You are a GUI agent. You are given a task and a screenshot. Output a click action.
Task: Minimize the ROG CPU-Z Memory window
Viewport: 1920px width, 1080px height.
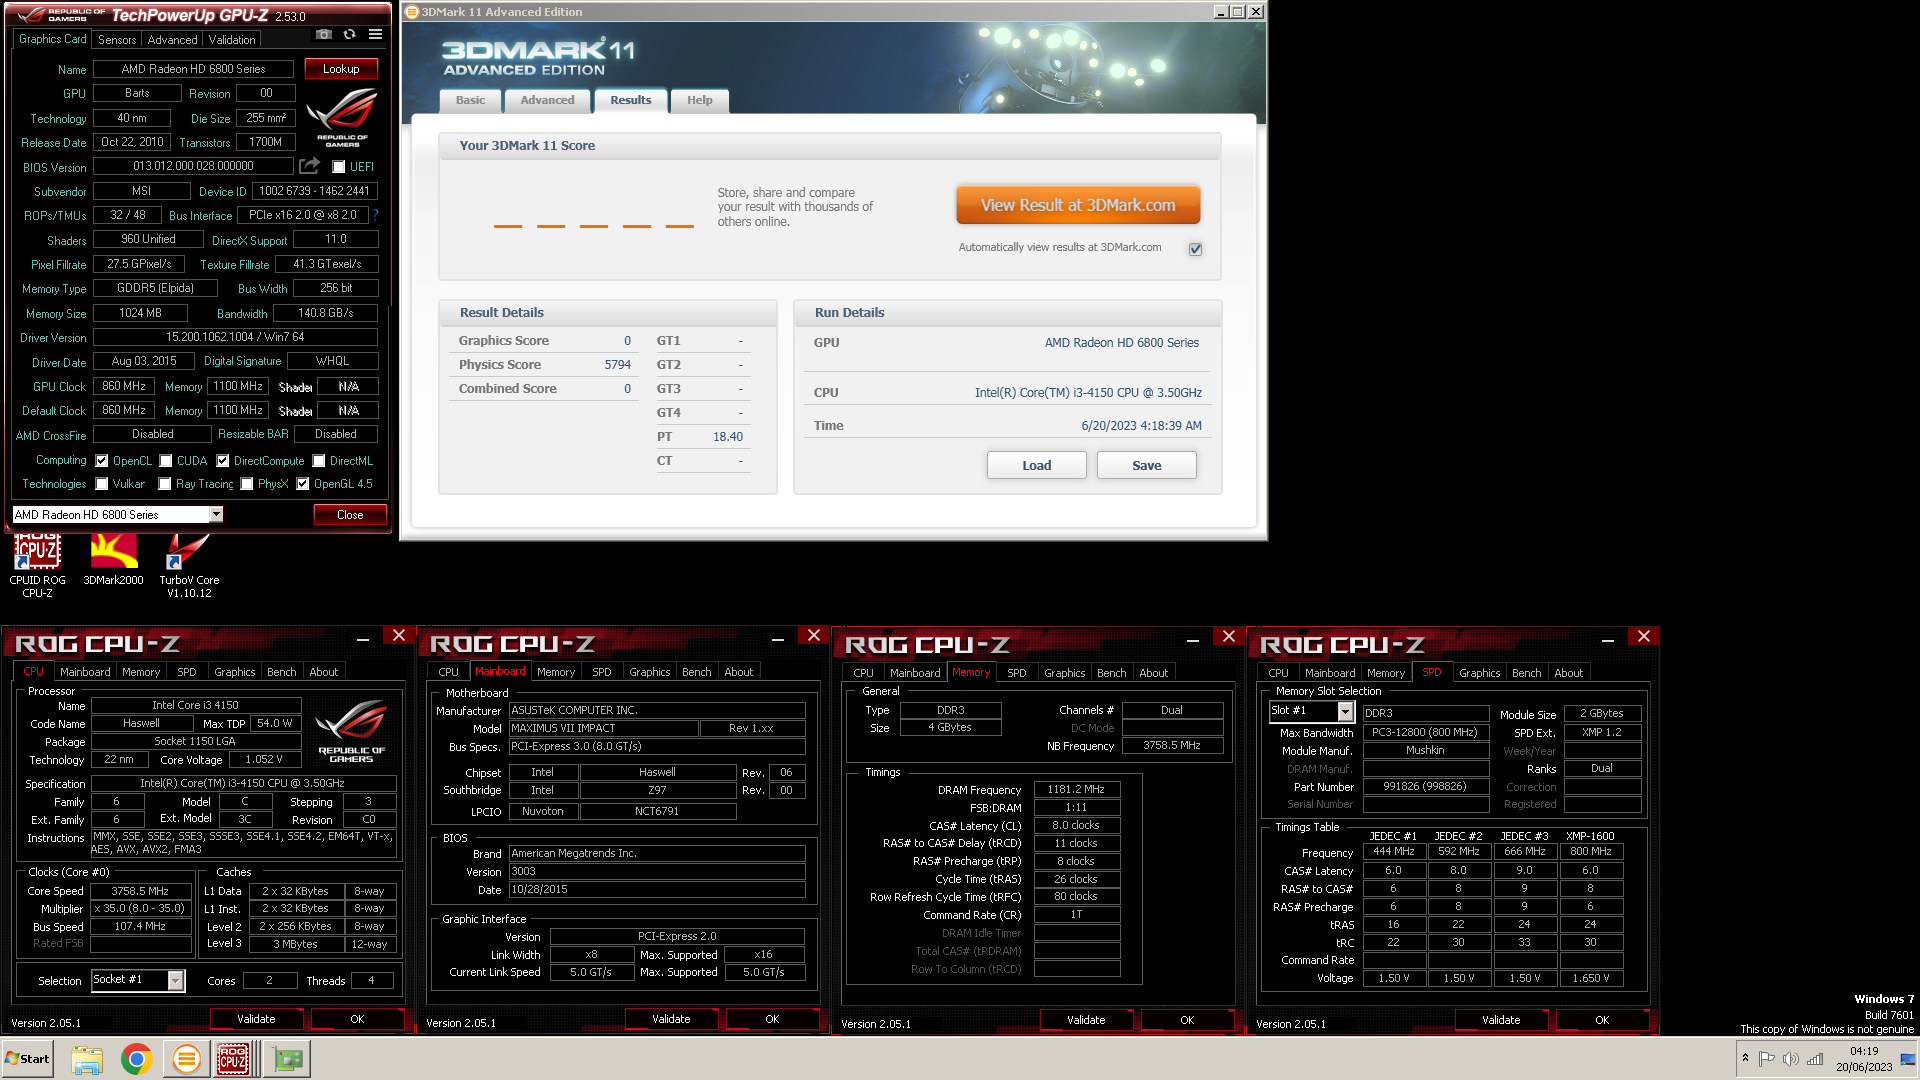pyautogui.click(x=1193, y=640)
